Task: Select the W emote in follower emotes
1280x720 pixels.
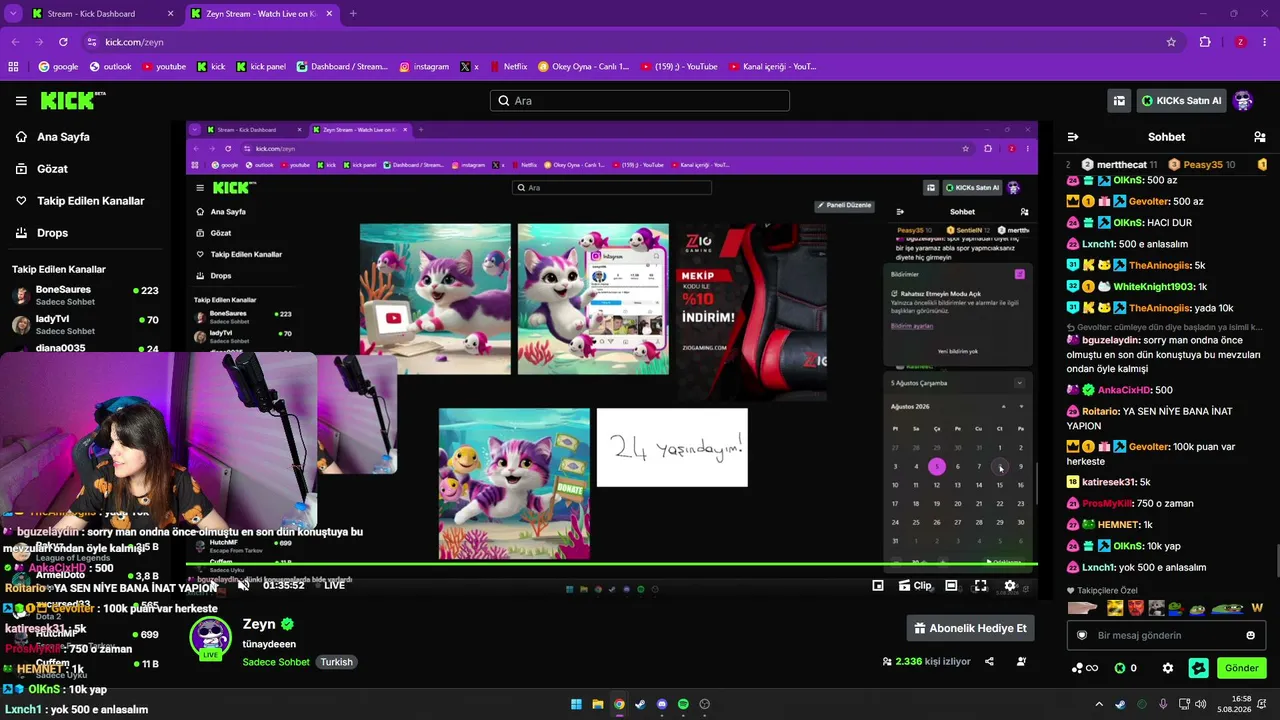Action: click(x=1257, y=608)
